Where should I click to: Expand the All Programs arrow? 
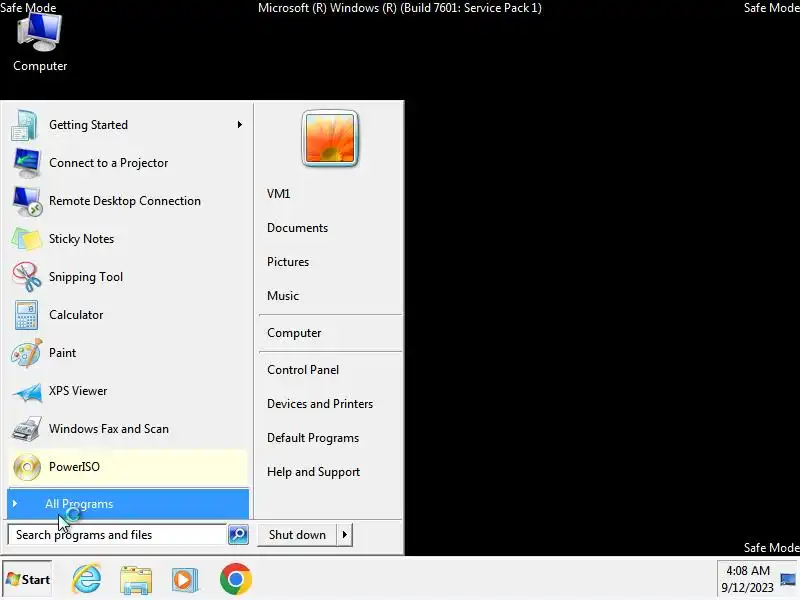pyautogui.click(x=15, y=504)
